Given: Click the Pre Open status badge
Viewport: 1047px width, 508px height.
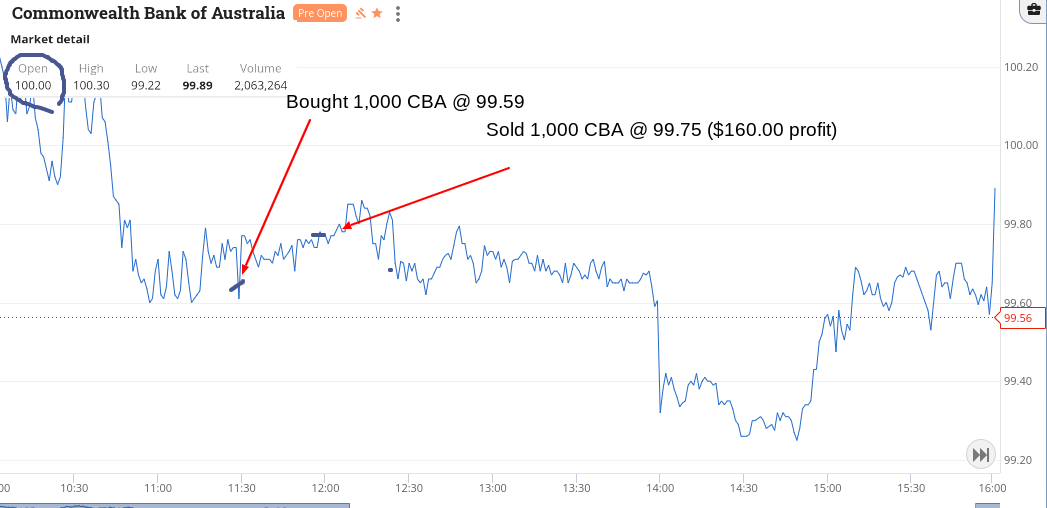Looking at the screenshot, I should [320, 13].
